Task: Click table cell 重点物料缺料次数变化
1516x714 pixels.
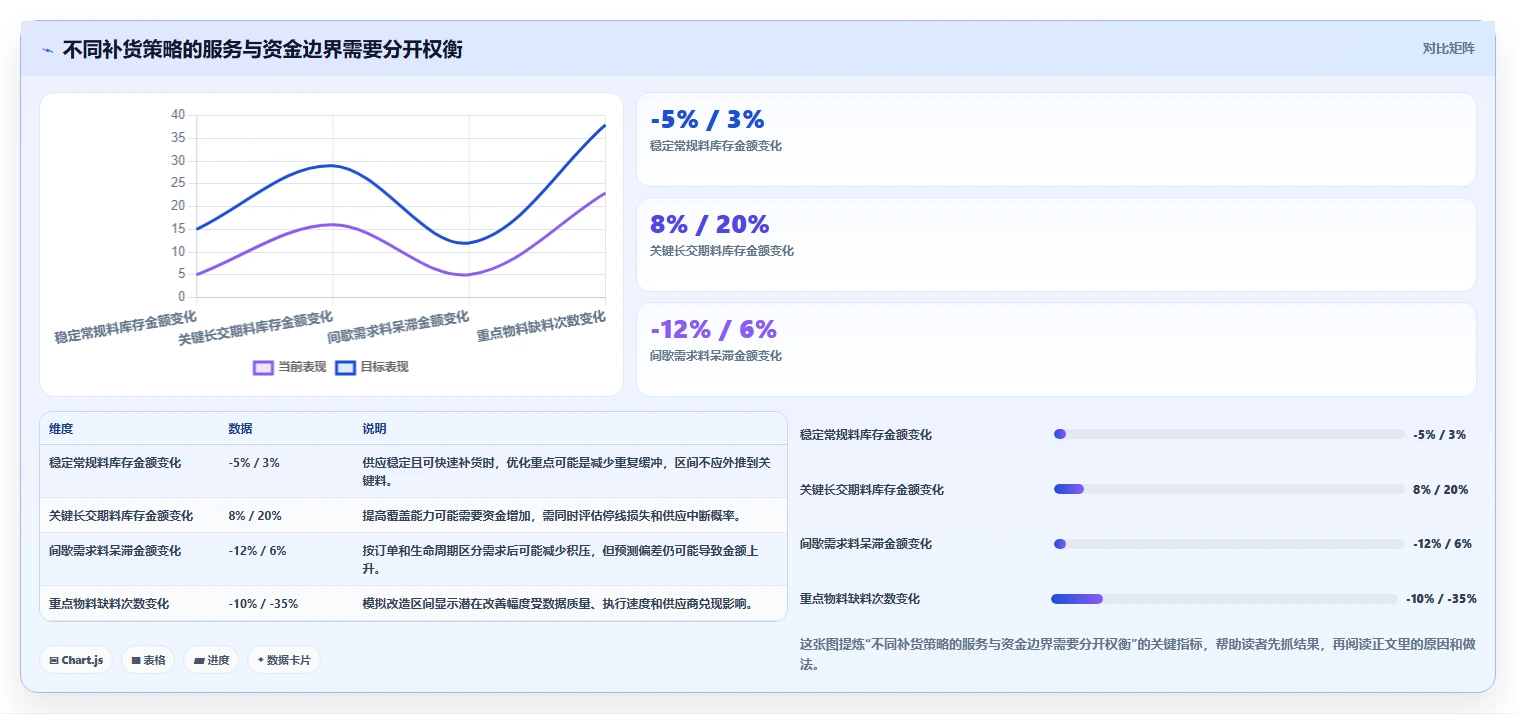Action: [x=109, y=604]
